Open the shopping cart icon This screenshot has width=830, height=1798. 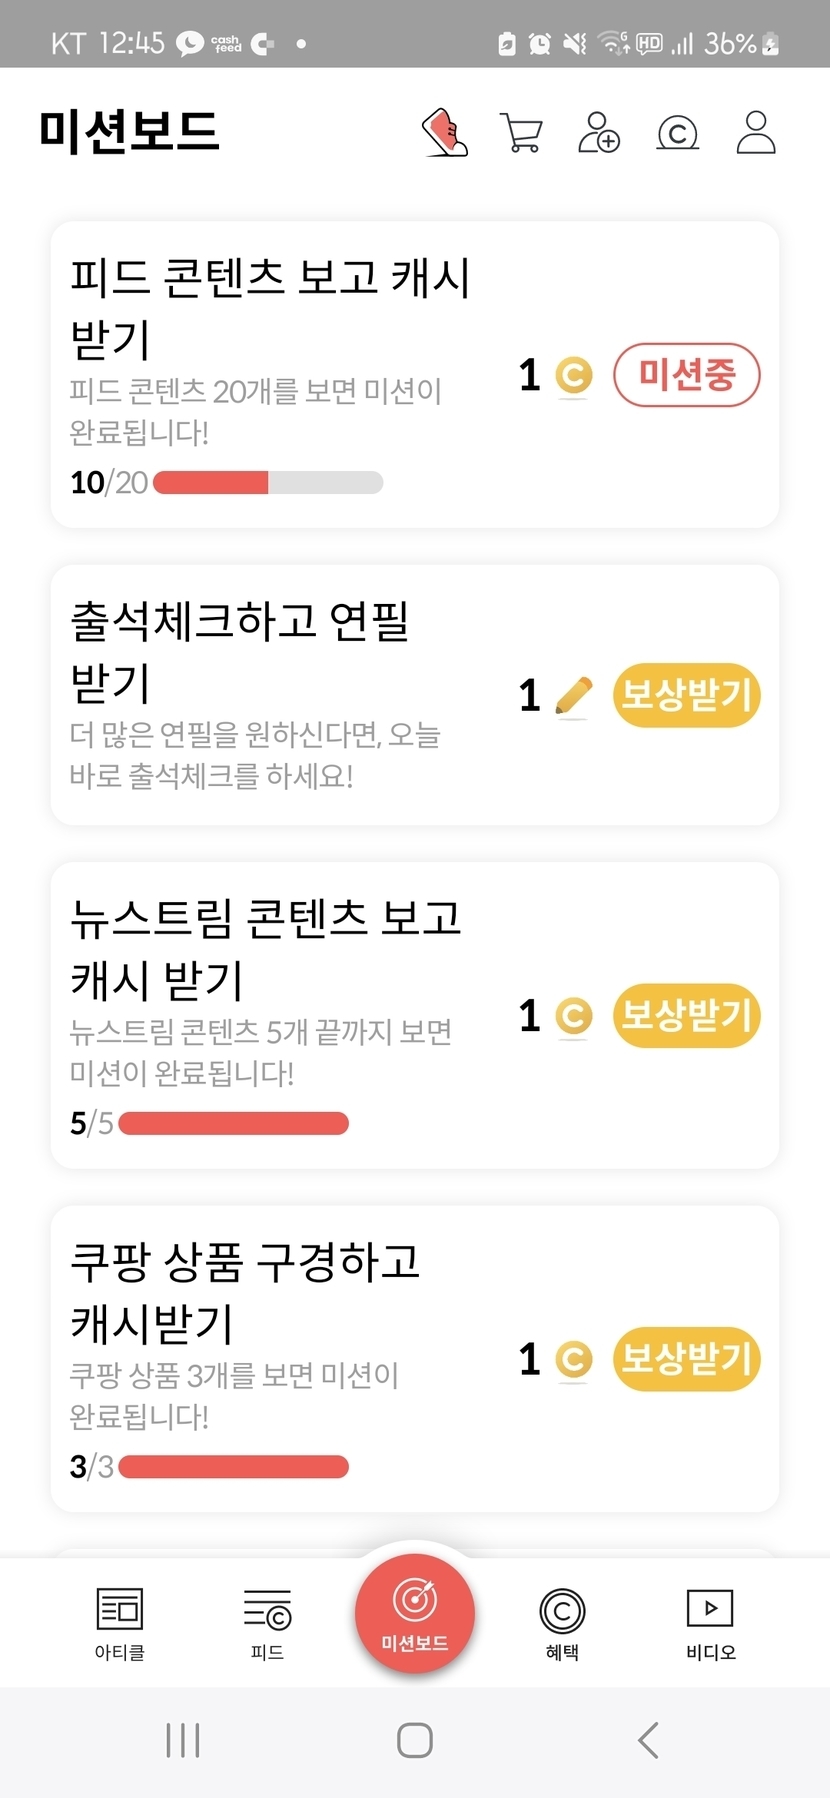tap(520, 133)
